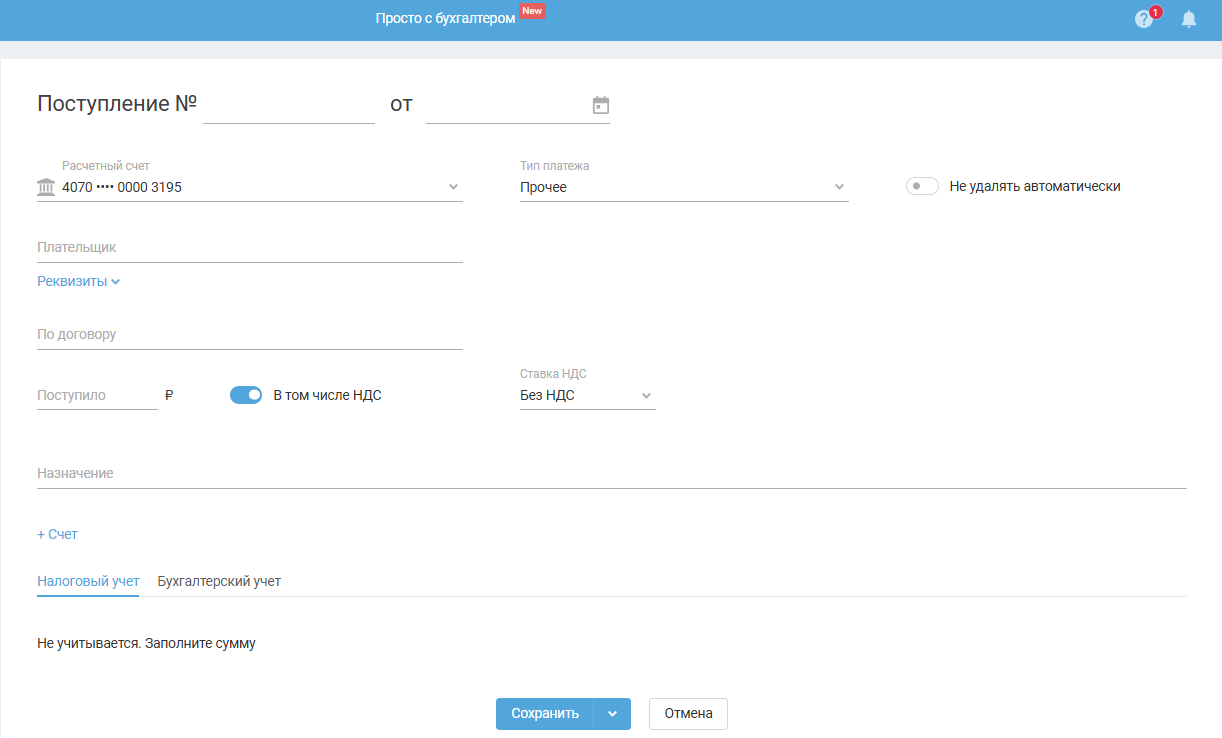The height and width of the screenshot is (738, 1222).
Task: Click the 'Не удалять автоматически' label text
Action: click(1035, 186)
